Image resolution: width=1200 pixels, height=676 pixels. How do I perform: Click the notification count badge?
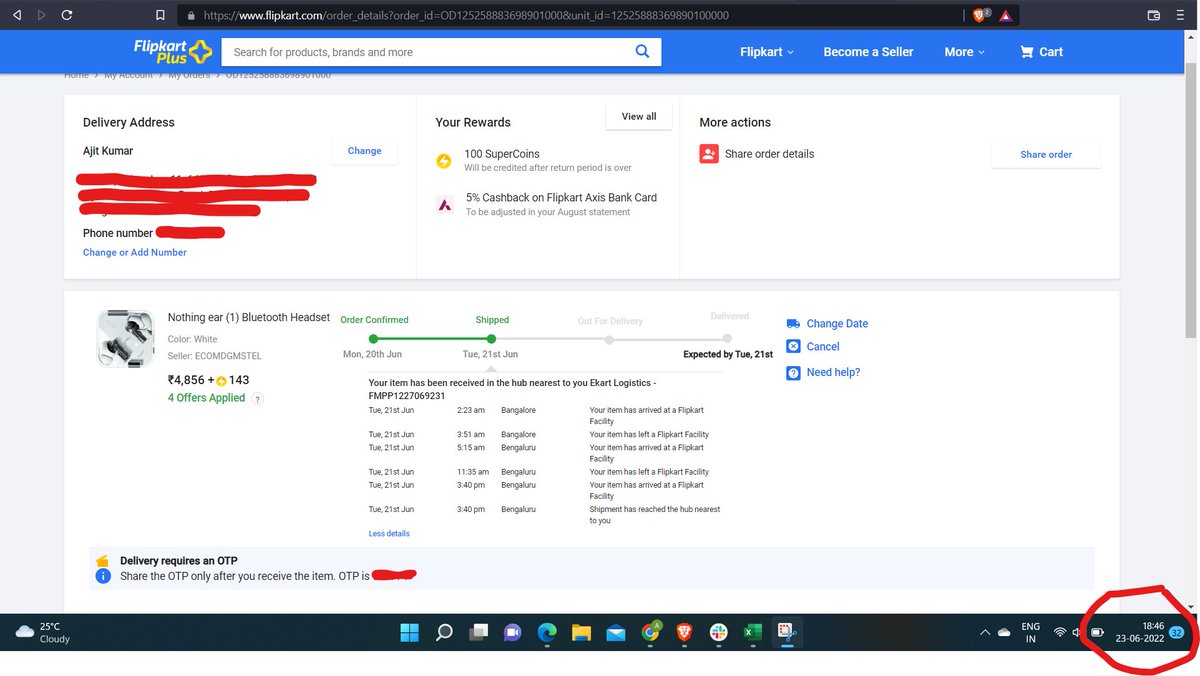(x=1177, y=633)
